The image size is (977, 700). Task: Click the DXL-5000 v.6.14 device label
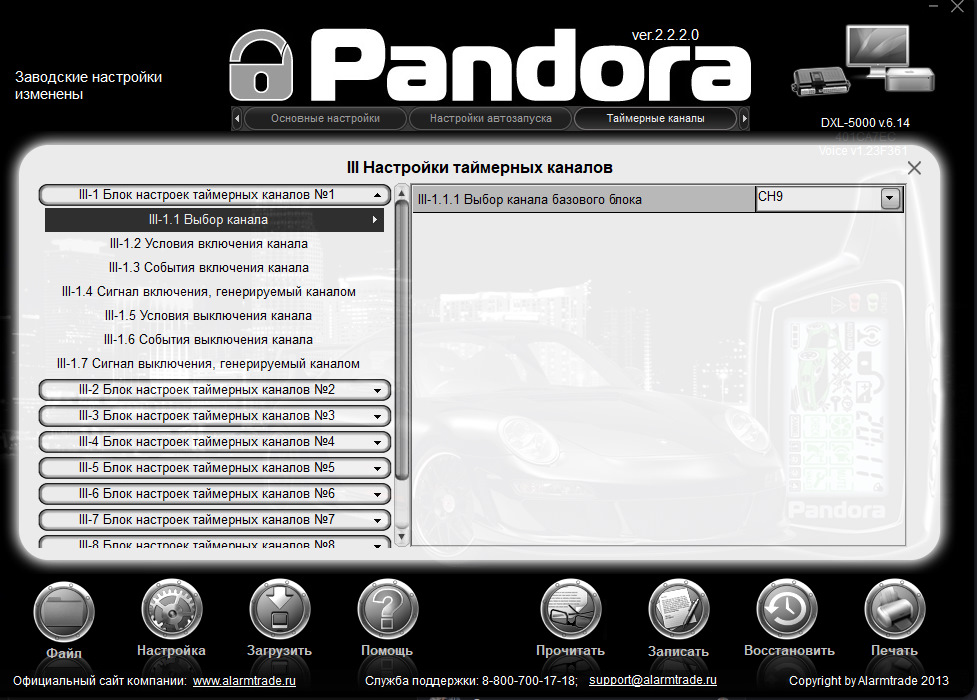coord(865,123)
